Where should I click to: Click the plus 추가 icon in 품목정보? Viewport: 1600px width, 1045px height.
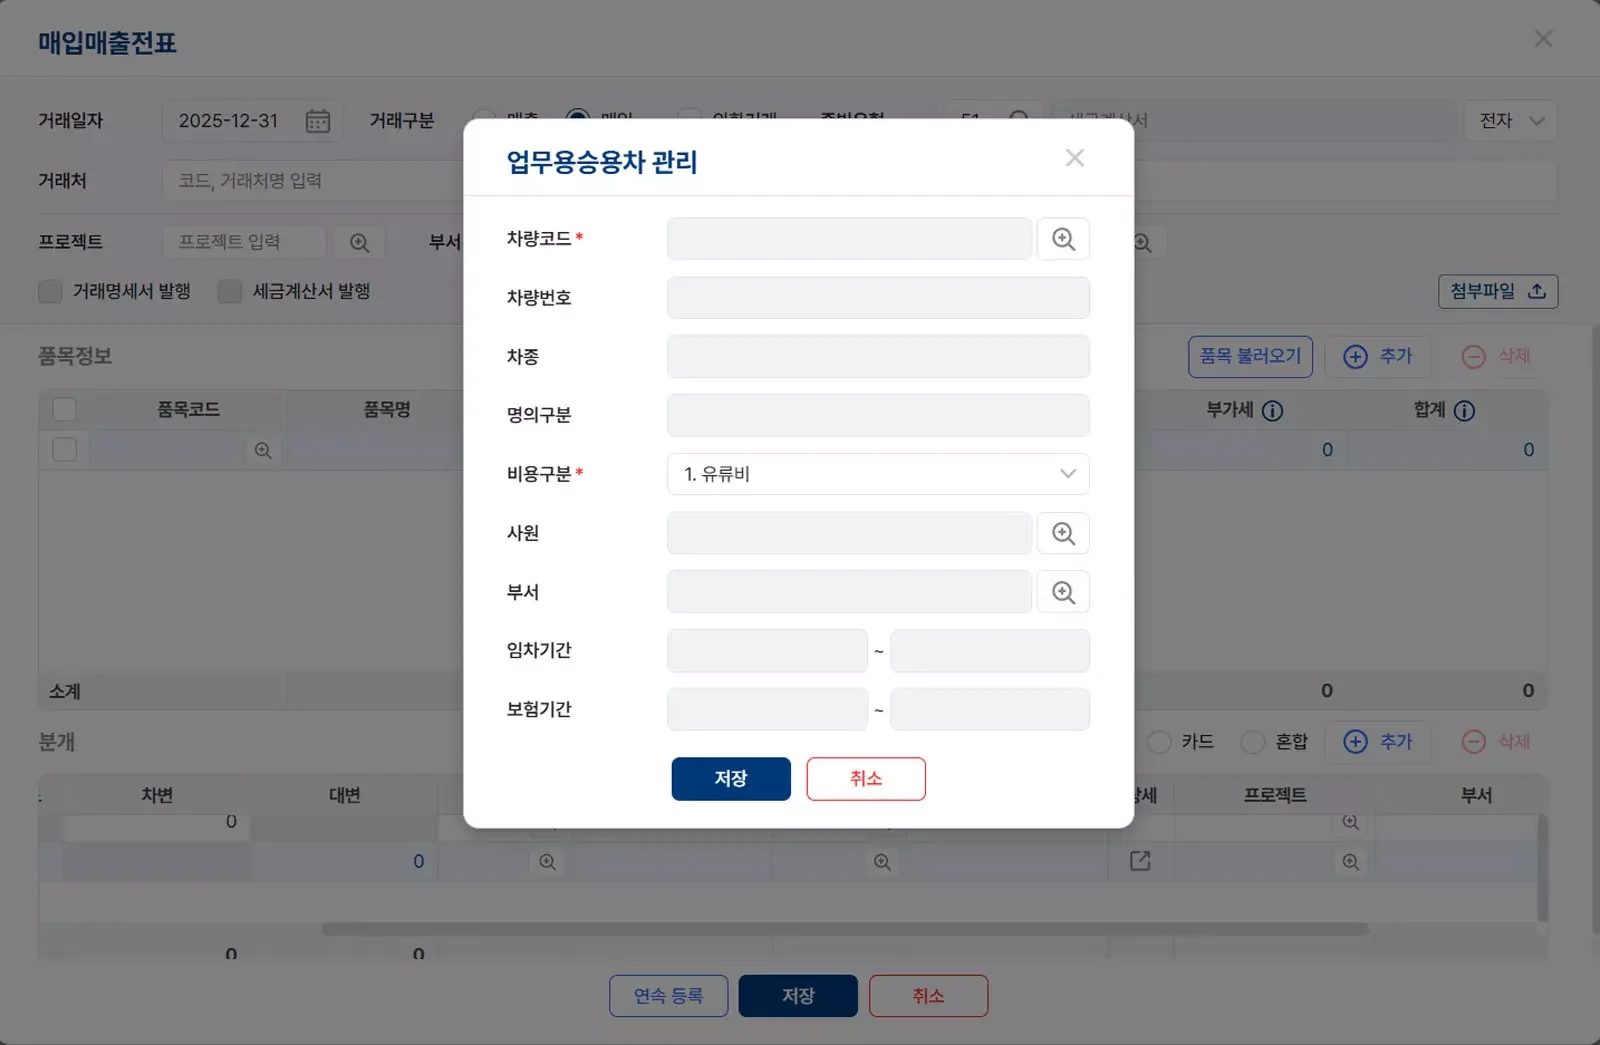click(x=1356, y=356)
